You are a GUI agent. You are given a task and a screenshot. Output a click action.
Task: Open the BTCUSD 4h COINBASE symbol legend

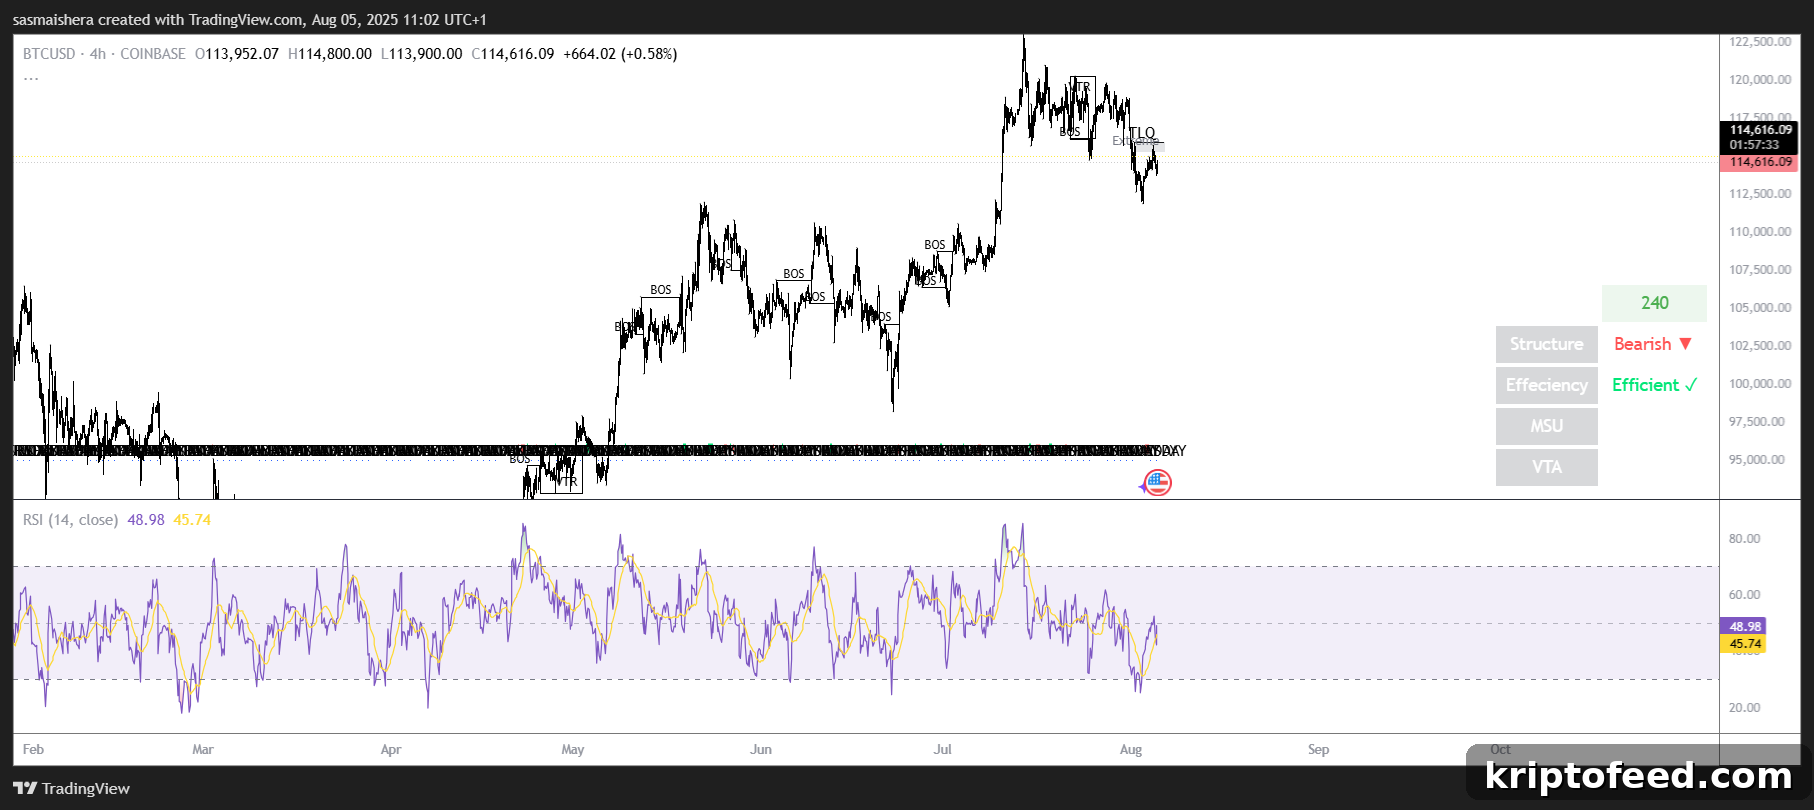tap(104, 54)
